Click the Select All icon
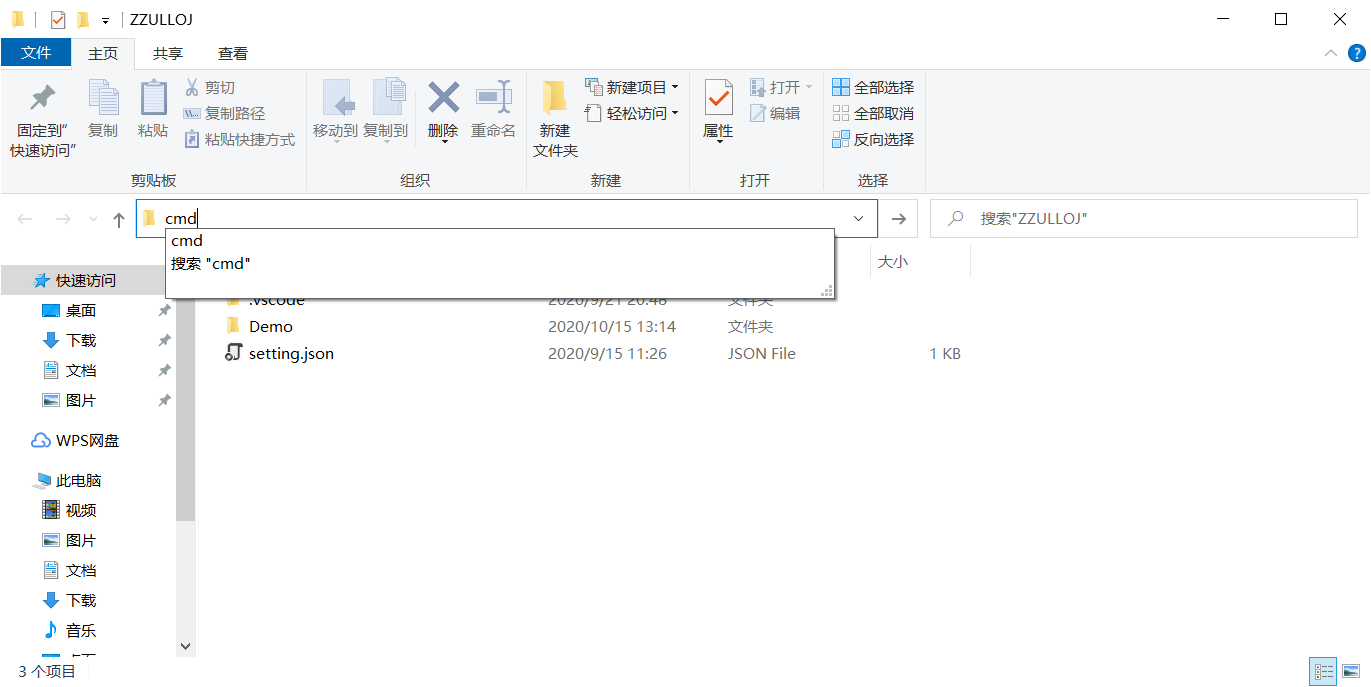This screenshot has width=1371, height=687. coord(841,88)
